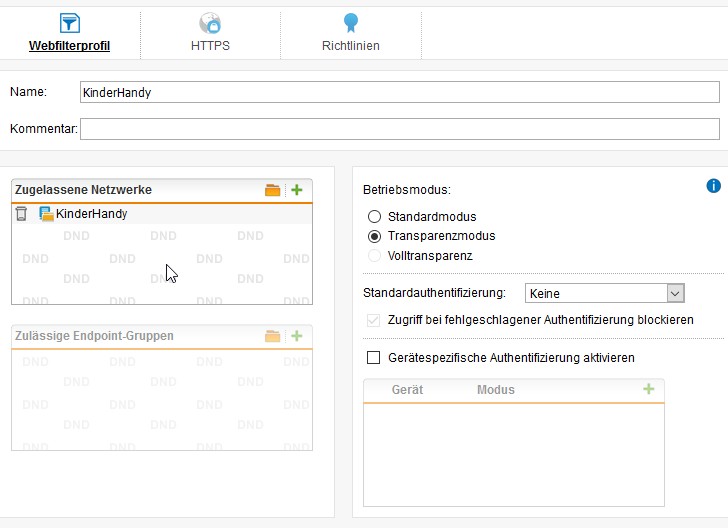This screenshot has height=528, width=728.
Task: Click the Kommentar input field
Action: [x=400, y=129]
